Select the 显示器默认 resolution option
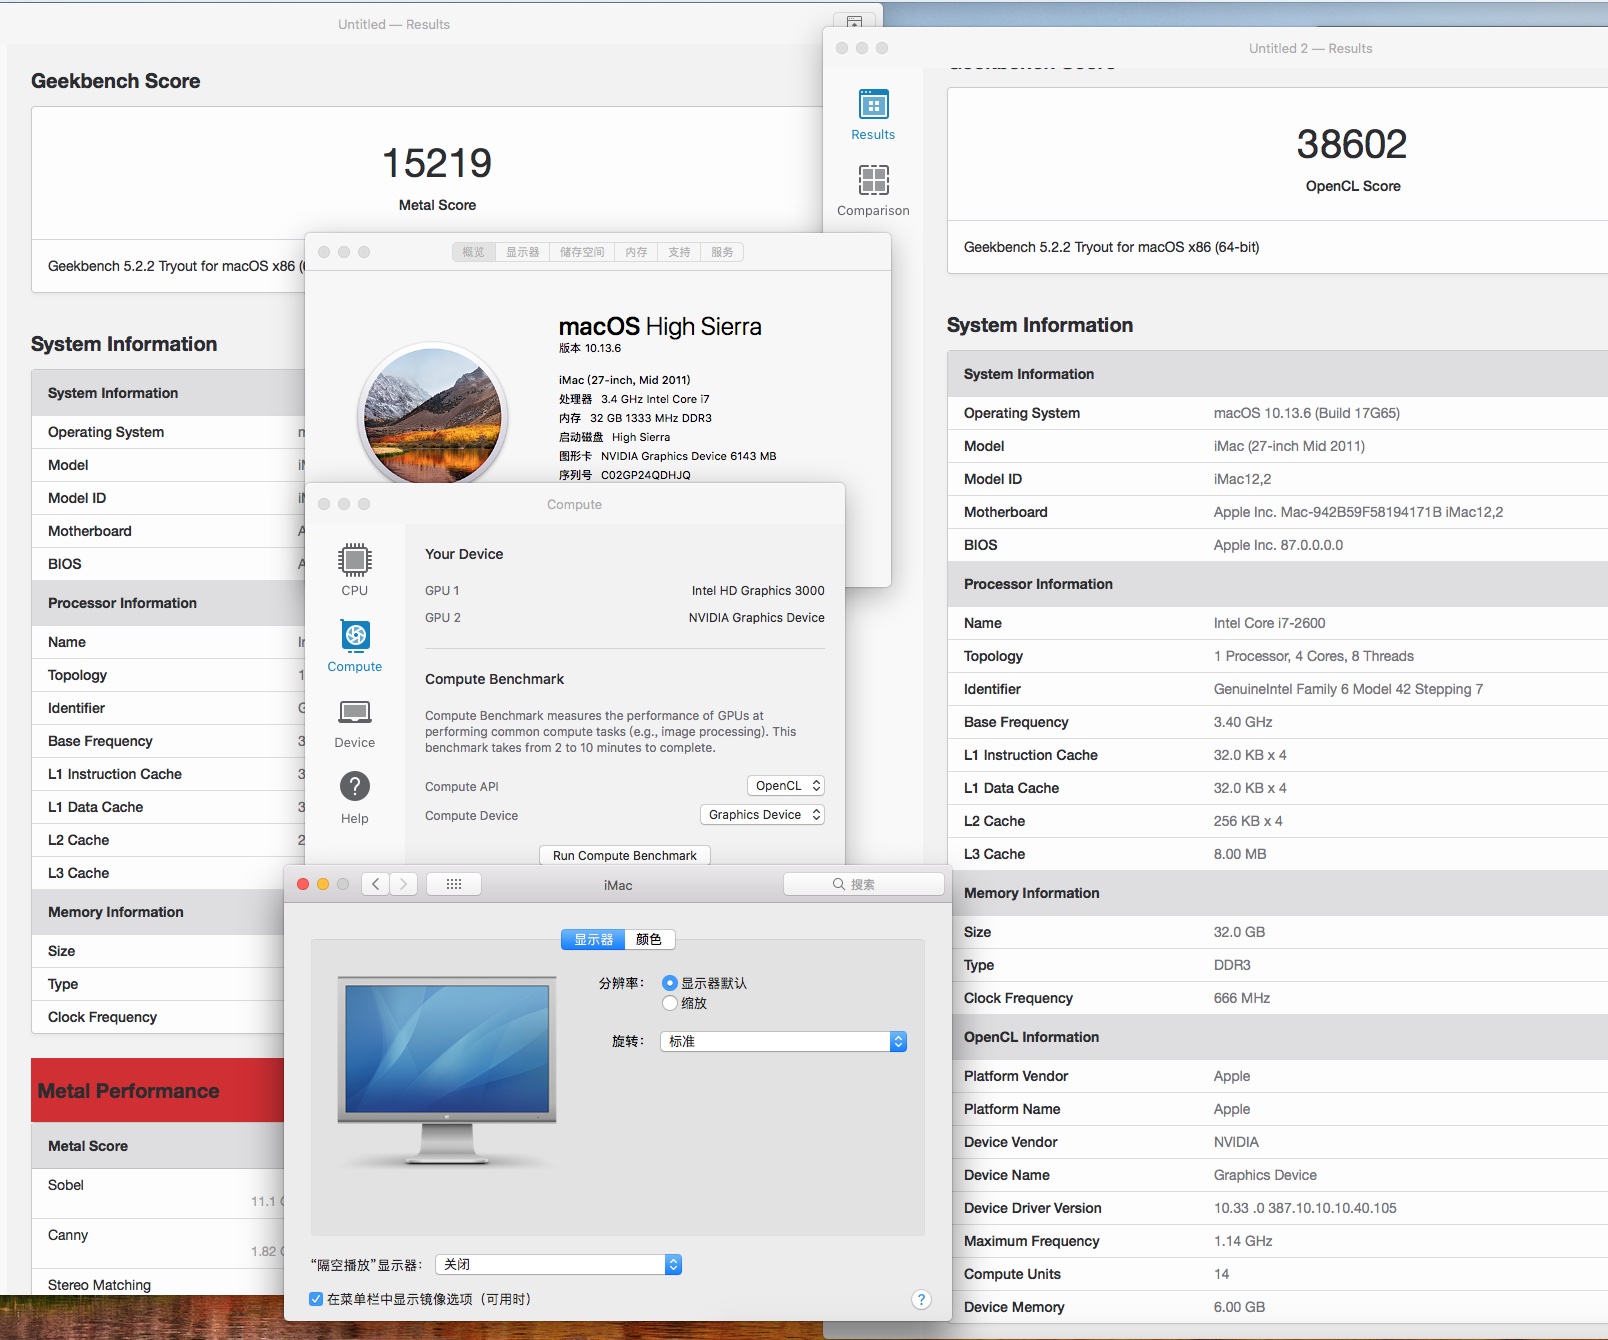 pyautogui.click(x=670, y=983)
